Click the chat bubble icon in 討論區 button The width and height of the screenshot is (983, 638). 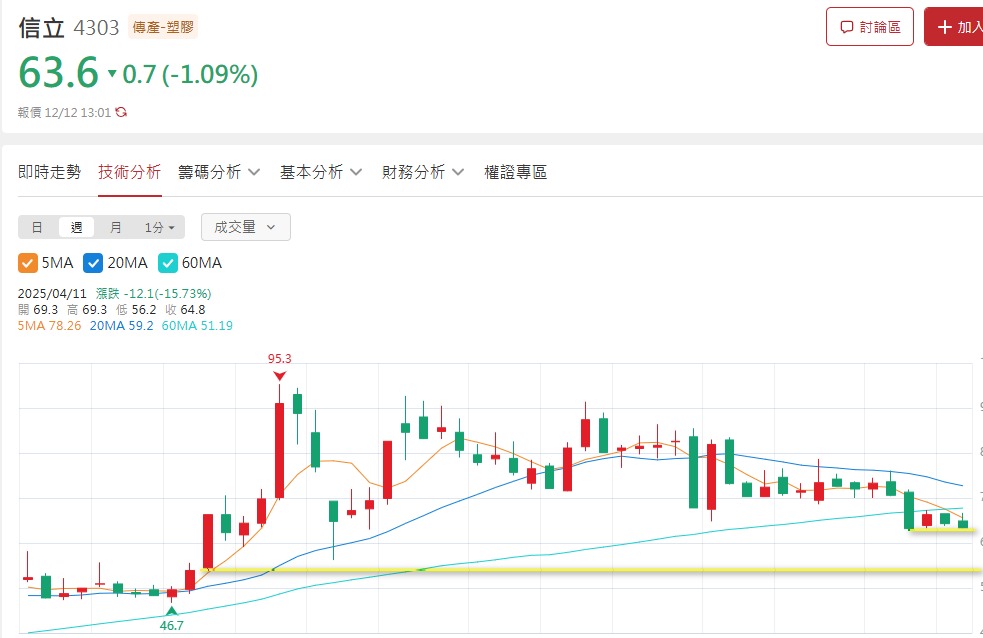coord(847,27)
